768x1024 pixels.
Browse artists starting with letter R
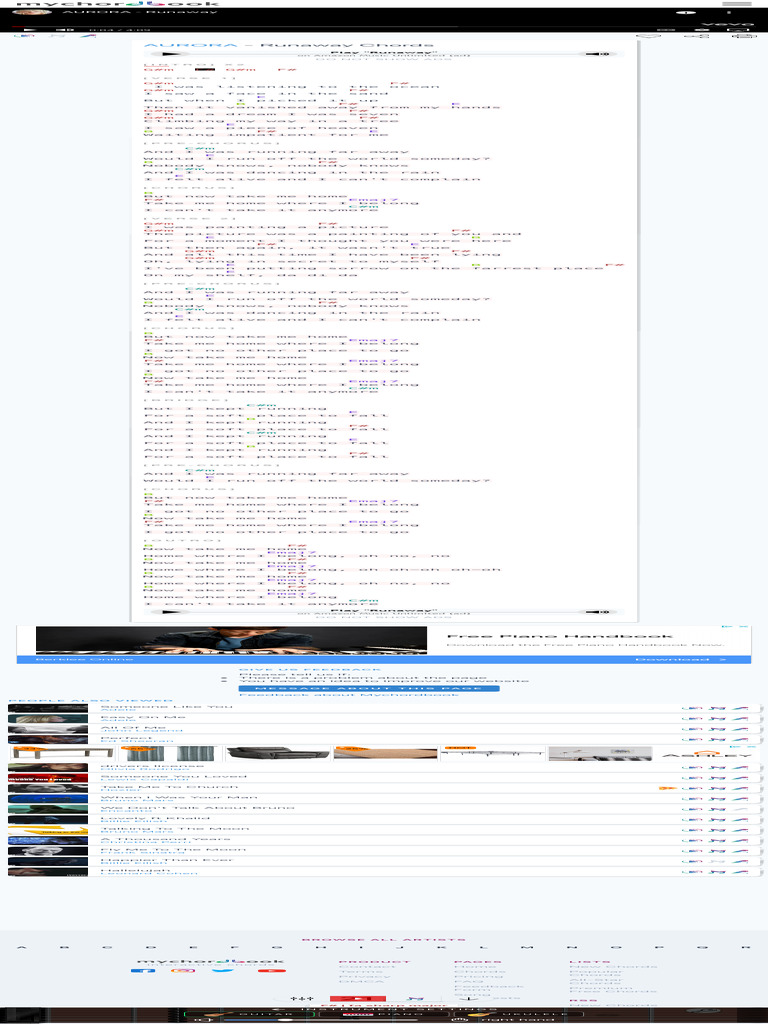(745, 948)
